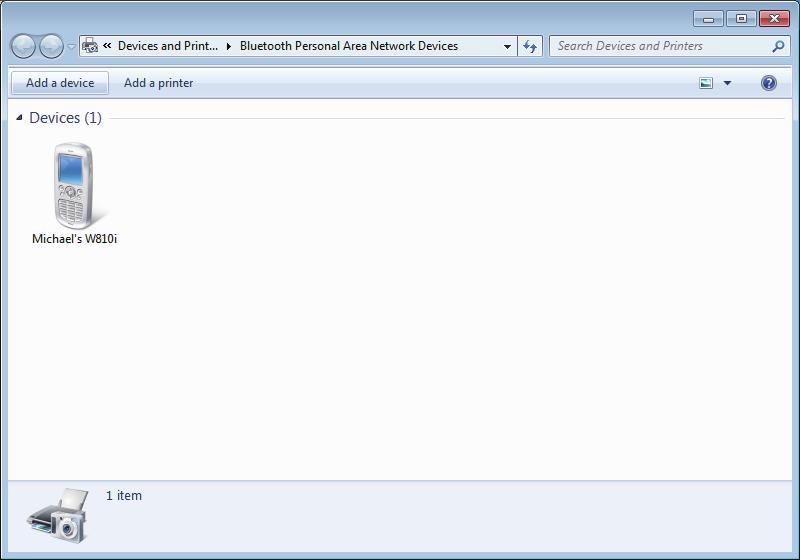Select the Michael's W810i phone icon
800x560 pixels.
tap(74, 186)
